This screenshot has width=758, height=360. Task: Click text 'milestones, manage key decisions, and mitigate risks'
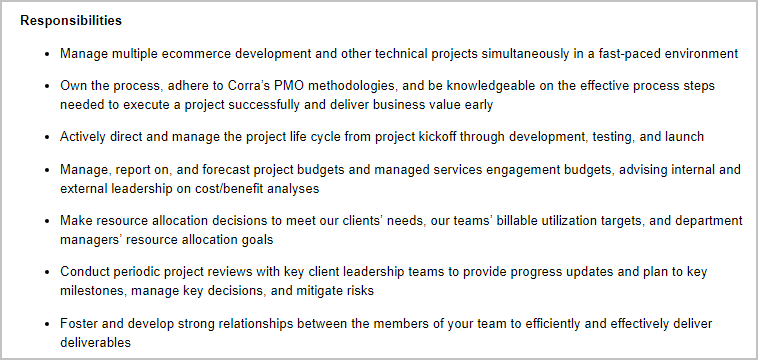217,291
